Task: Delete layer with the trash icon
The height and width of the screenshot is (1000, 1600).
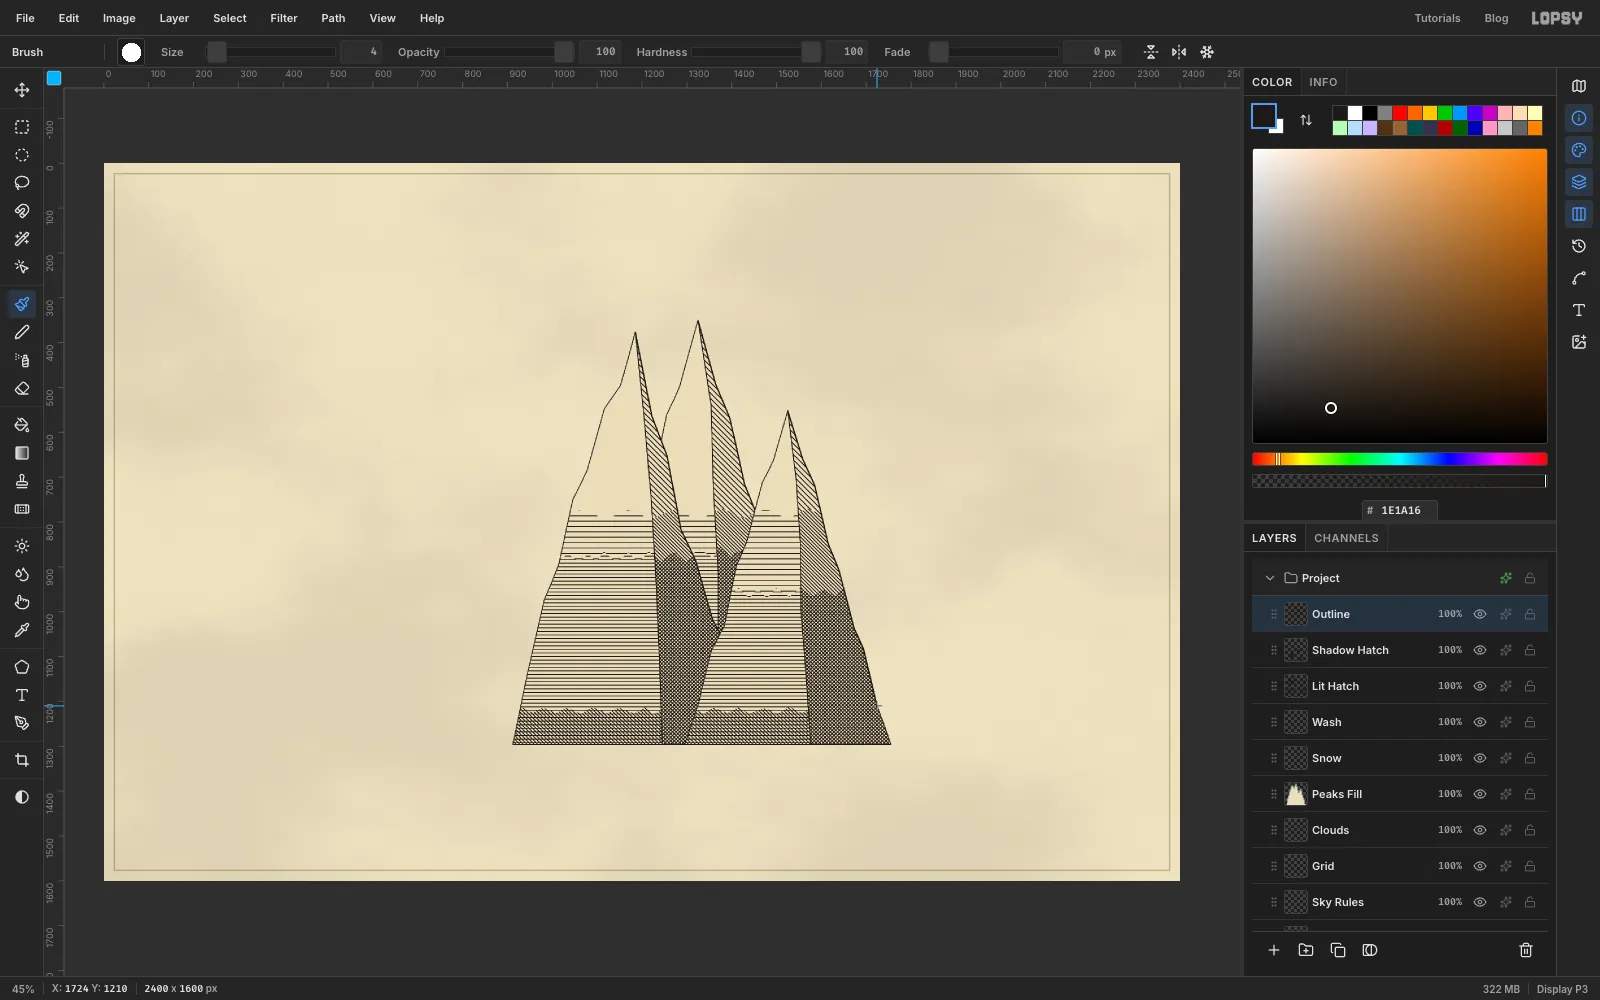Action: 1526,950
